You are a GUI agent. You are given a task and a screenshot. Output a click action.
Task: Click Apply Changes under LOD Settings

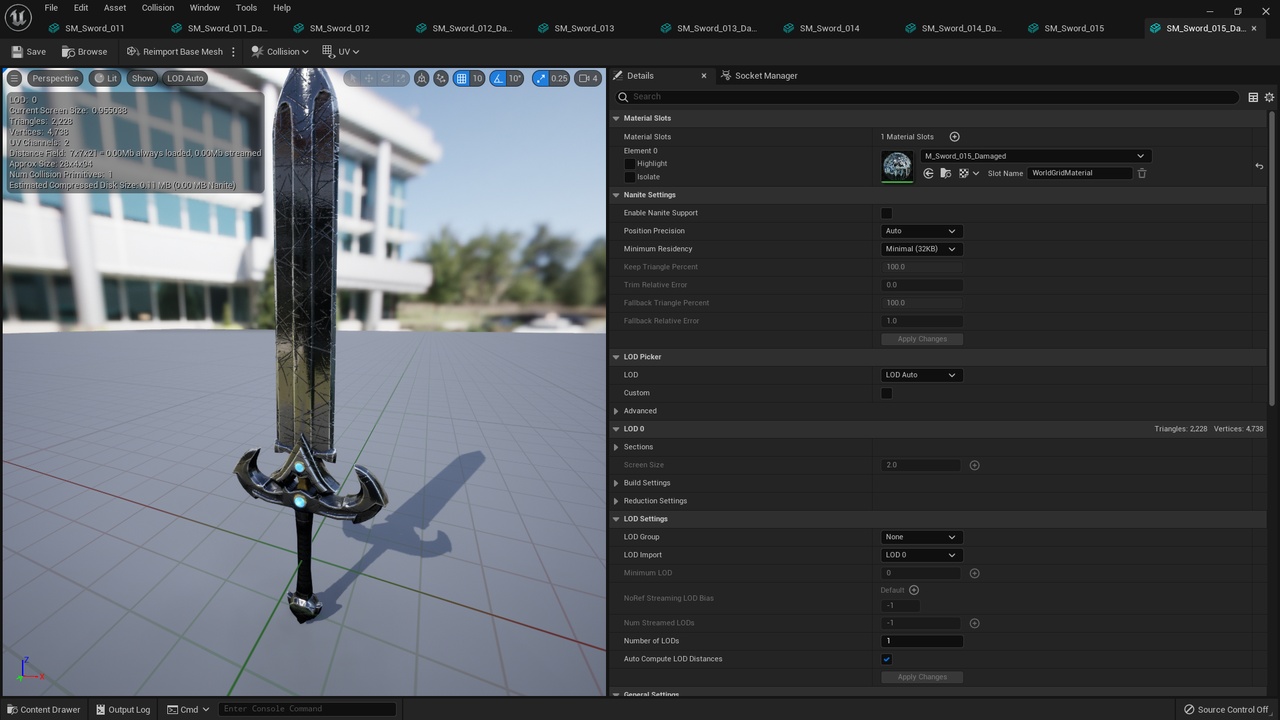click(x=921, y=677)
